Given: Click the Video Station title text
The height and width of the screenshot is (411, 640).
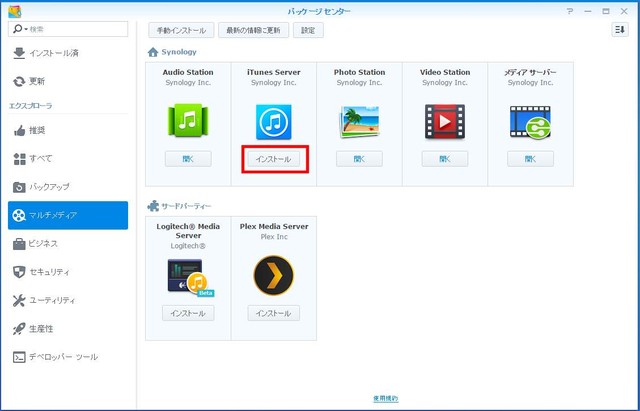Looking at the screenshot, I should [445, 72].
